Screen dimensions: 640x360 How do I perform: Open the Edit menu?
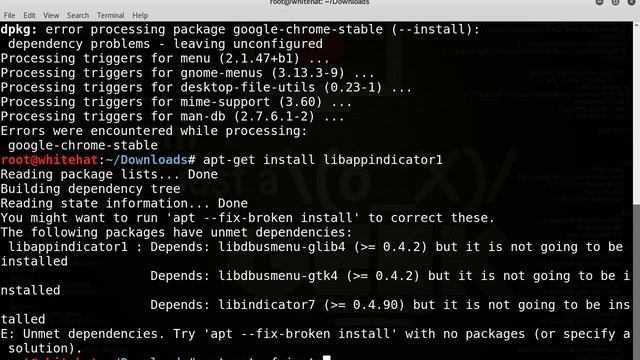tap(29, 16)
